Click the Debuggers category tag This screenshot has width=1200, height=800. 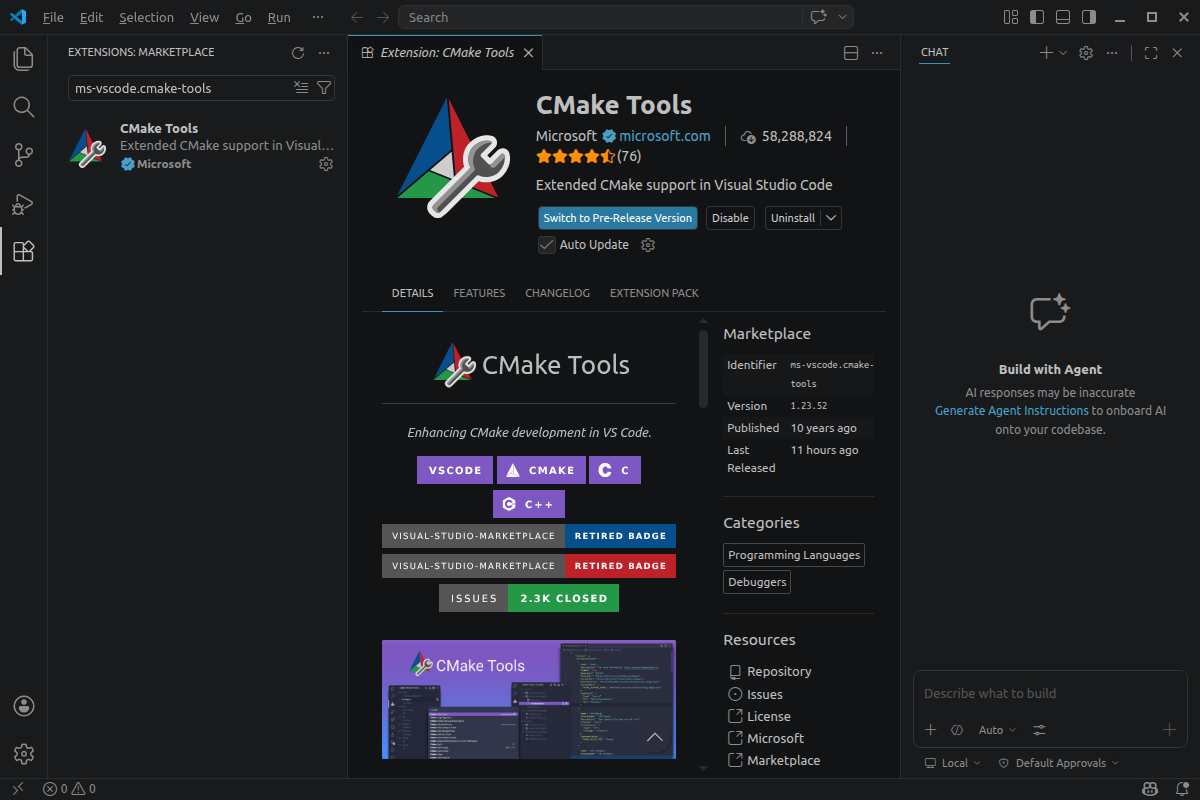point(757,582)
